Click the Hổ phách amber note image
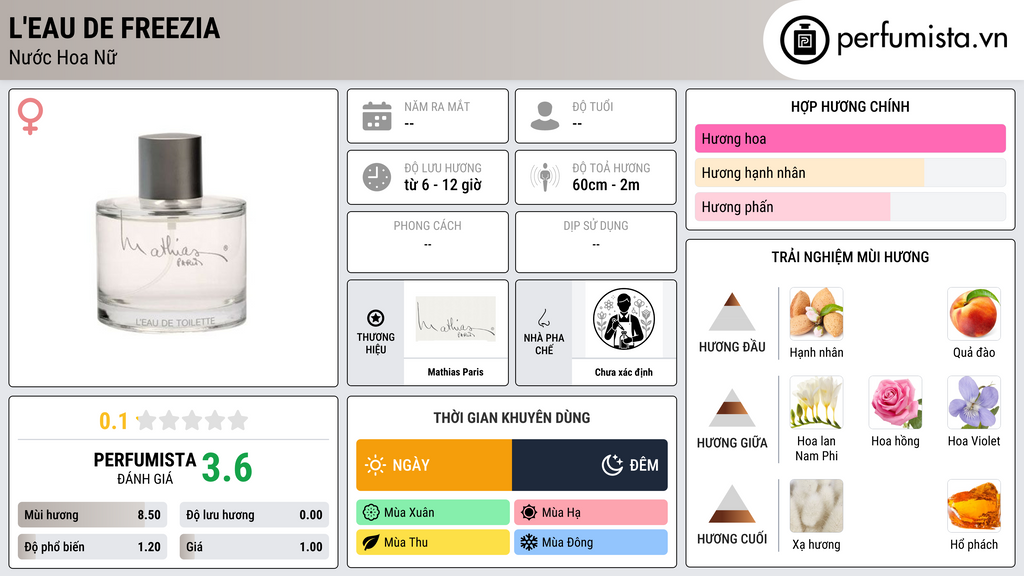Image resolution: width=1024 pixels, height=576 pixels. pos(974,506)
